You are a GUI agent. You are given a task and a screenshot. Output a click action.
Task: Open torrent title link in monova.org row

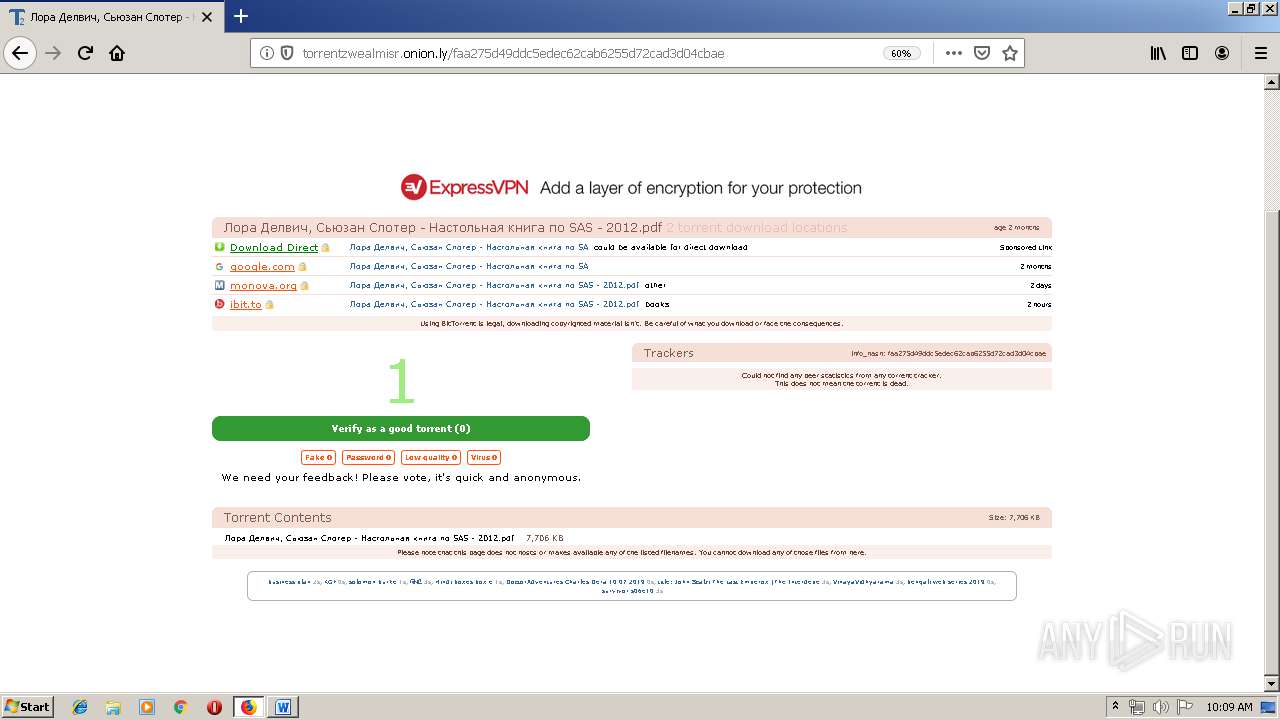coord(494,285)
